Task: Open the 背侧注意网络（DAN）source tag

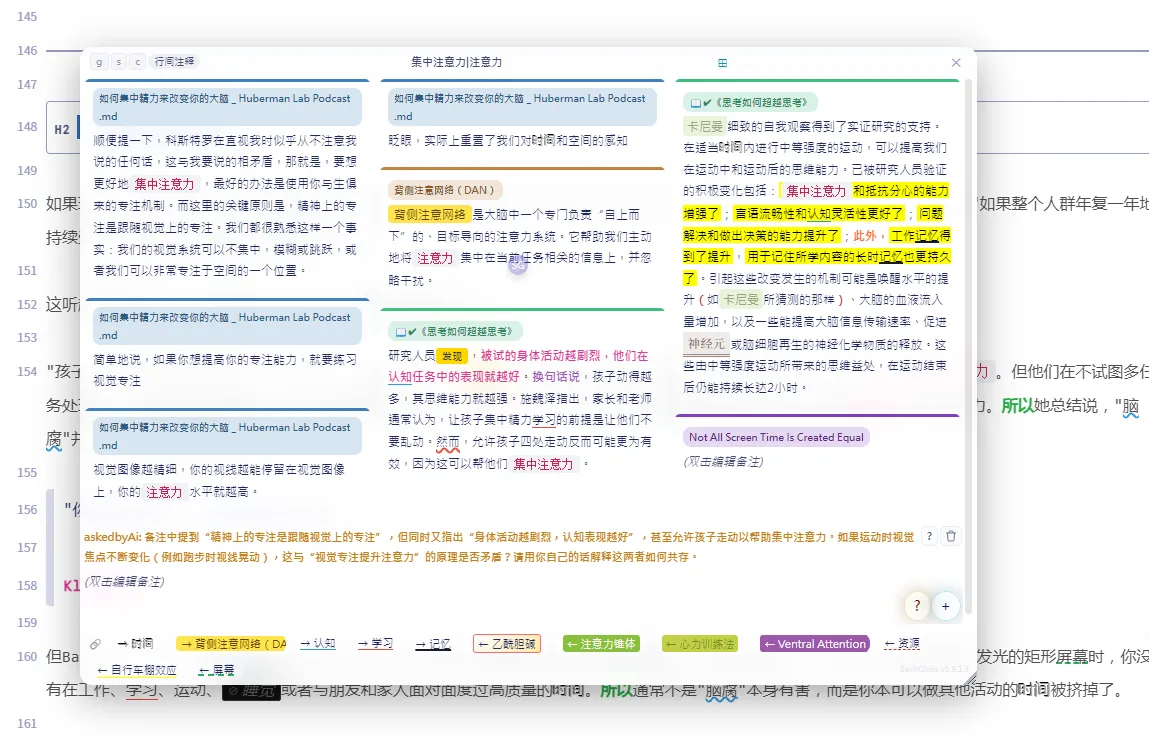Action: tap(445, 190)
